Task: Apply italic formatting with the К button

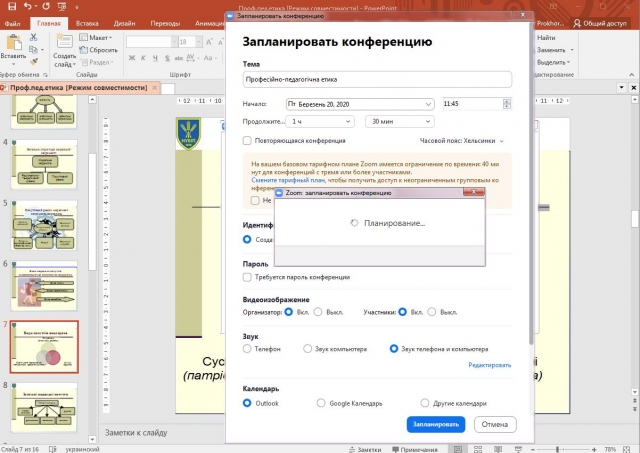Action: [x=144, y=58]
